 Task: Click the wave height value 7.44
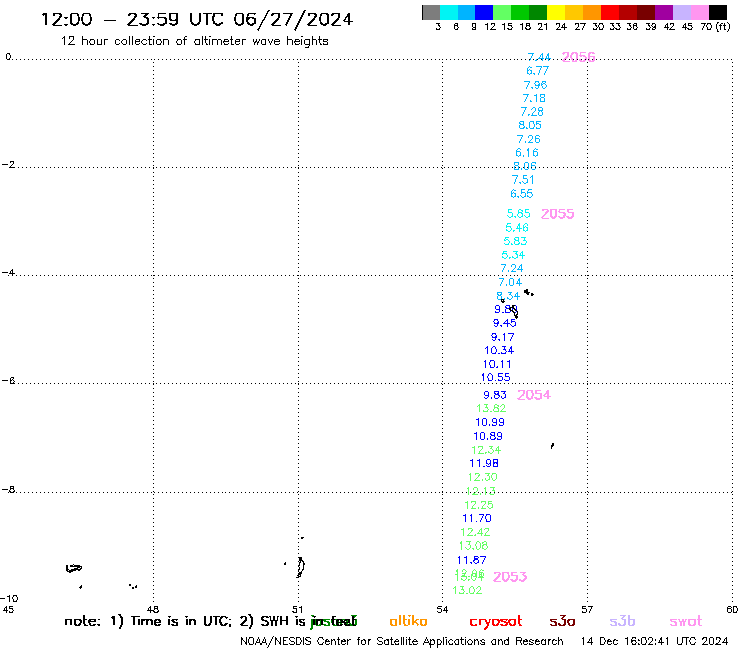(x=539, y=57)
